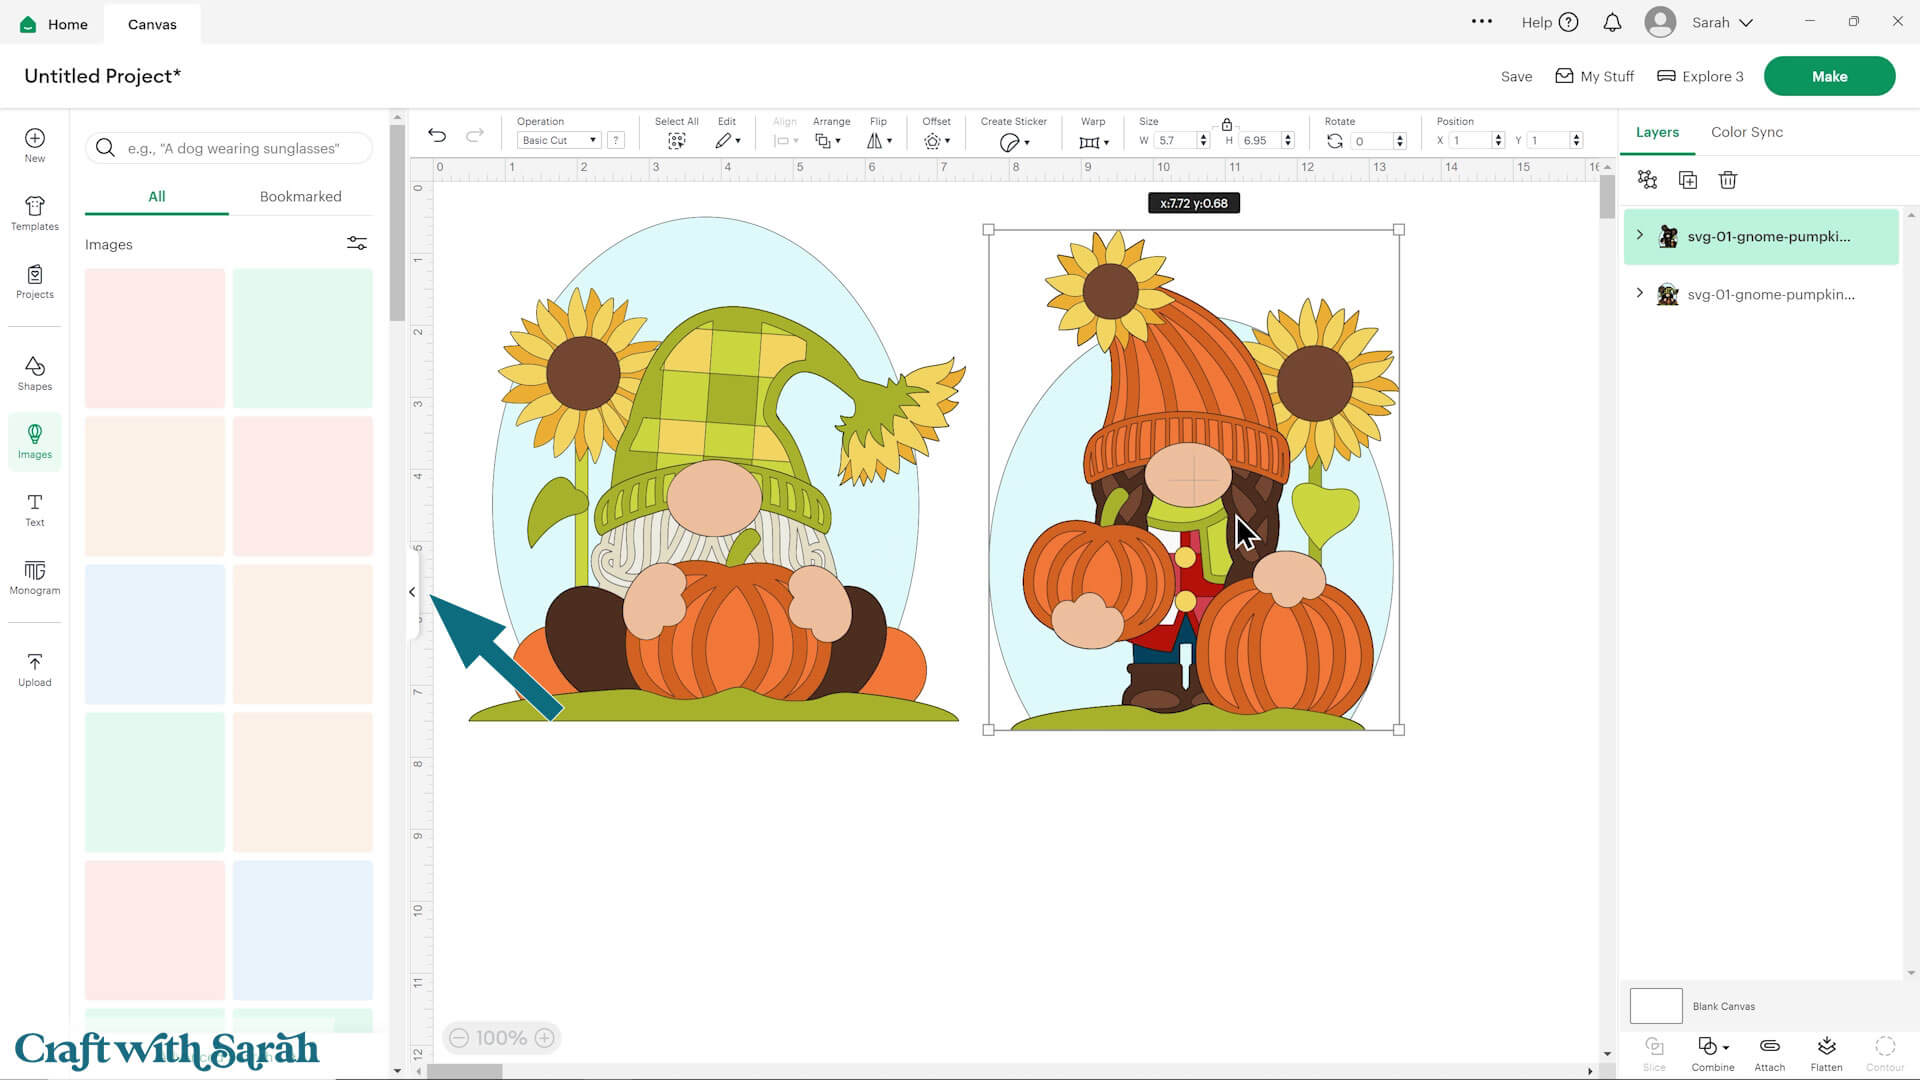
Task: Open Explore 3 from the header
Action: pos(1699,76)
